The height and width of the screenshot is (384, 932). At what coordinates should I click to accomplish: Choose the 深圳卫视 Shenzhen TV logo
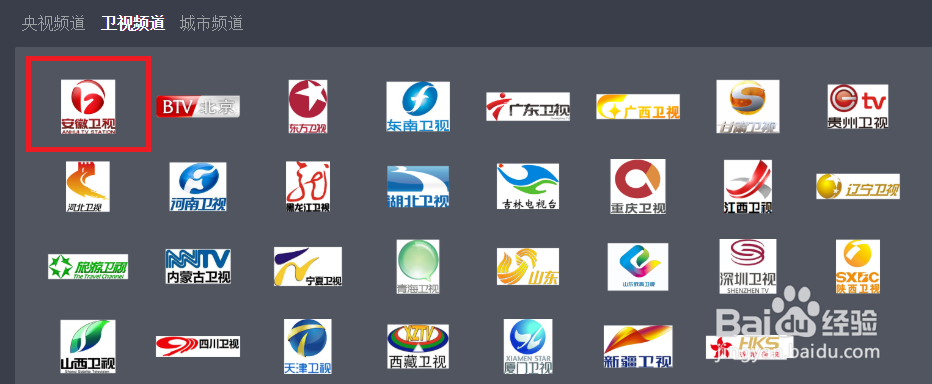click(748, 266)
